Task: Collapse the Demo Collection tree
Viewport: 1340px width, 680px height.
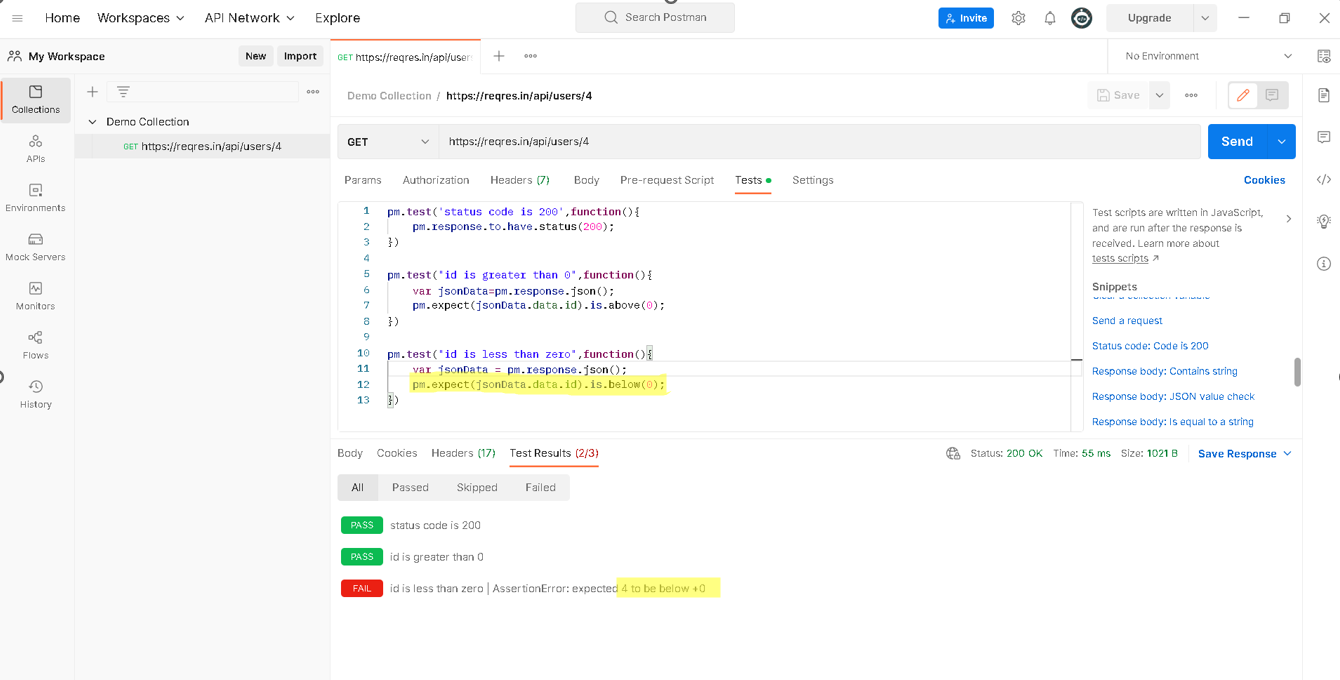Action: (x=93, y=122)
